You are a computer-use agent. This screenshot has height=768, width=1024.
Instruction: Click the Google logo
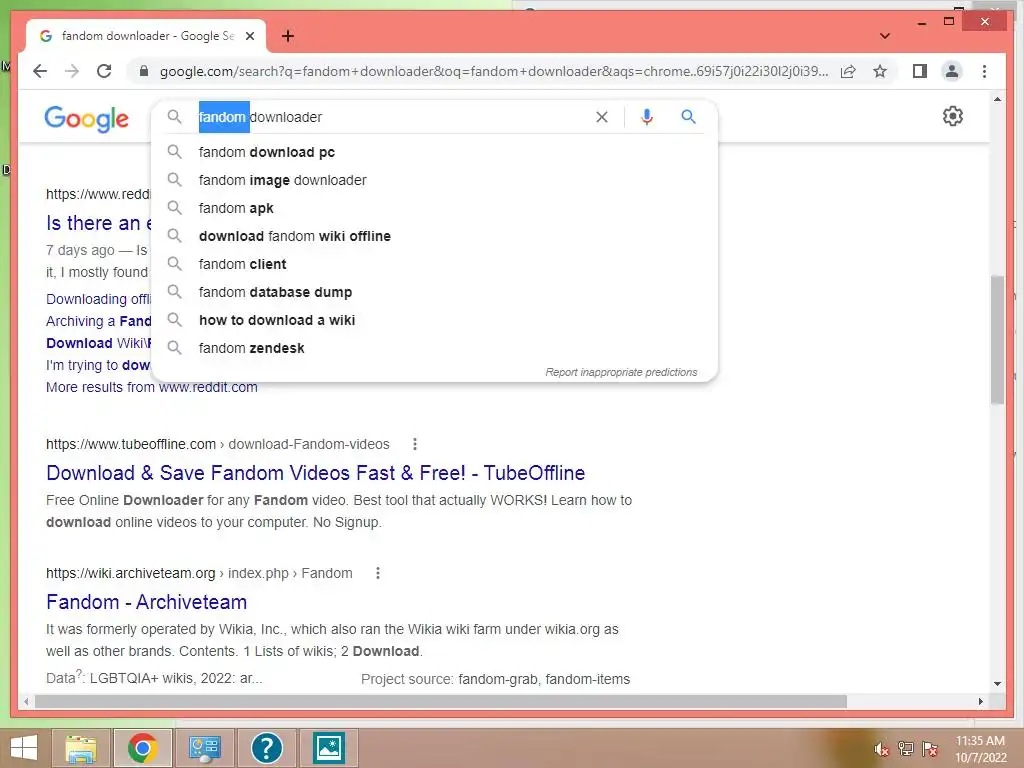[86, 119]
